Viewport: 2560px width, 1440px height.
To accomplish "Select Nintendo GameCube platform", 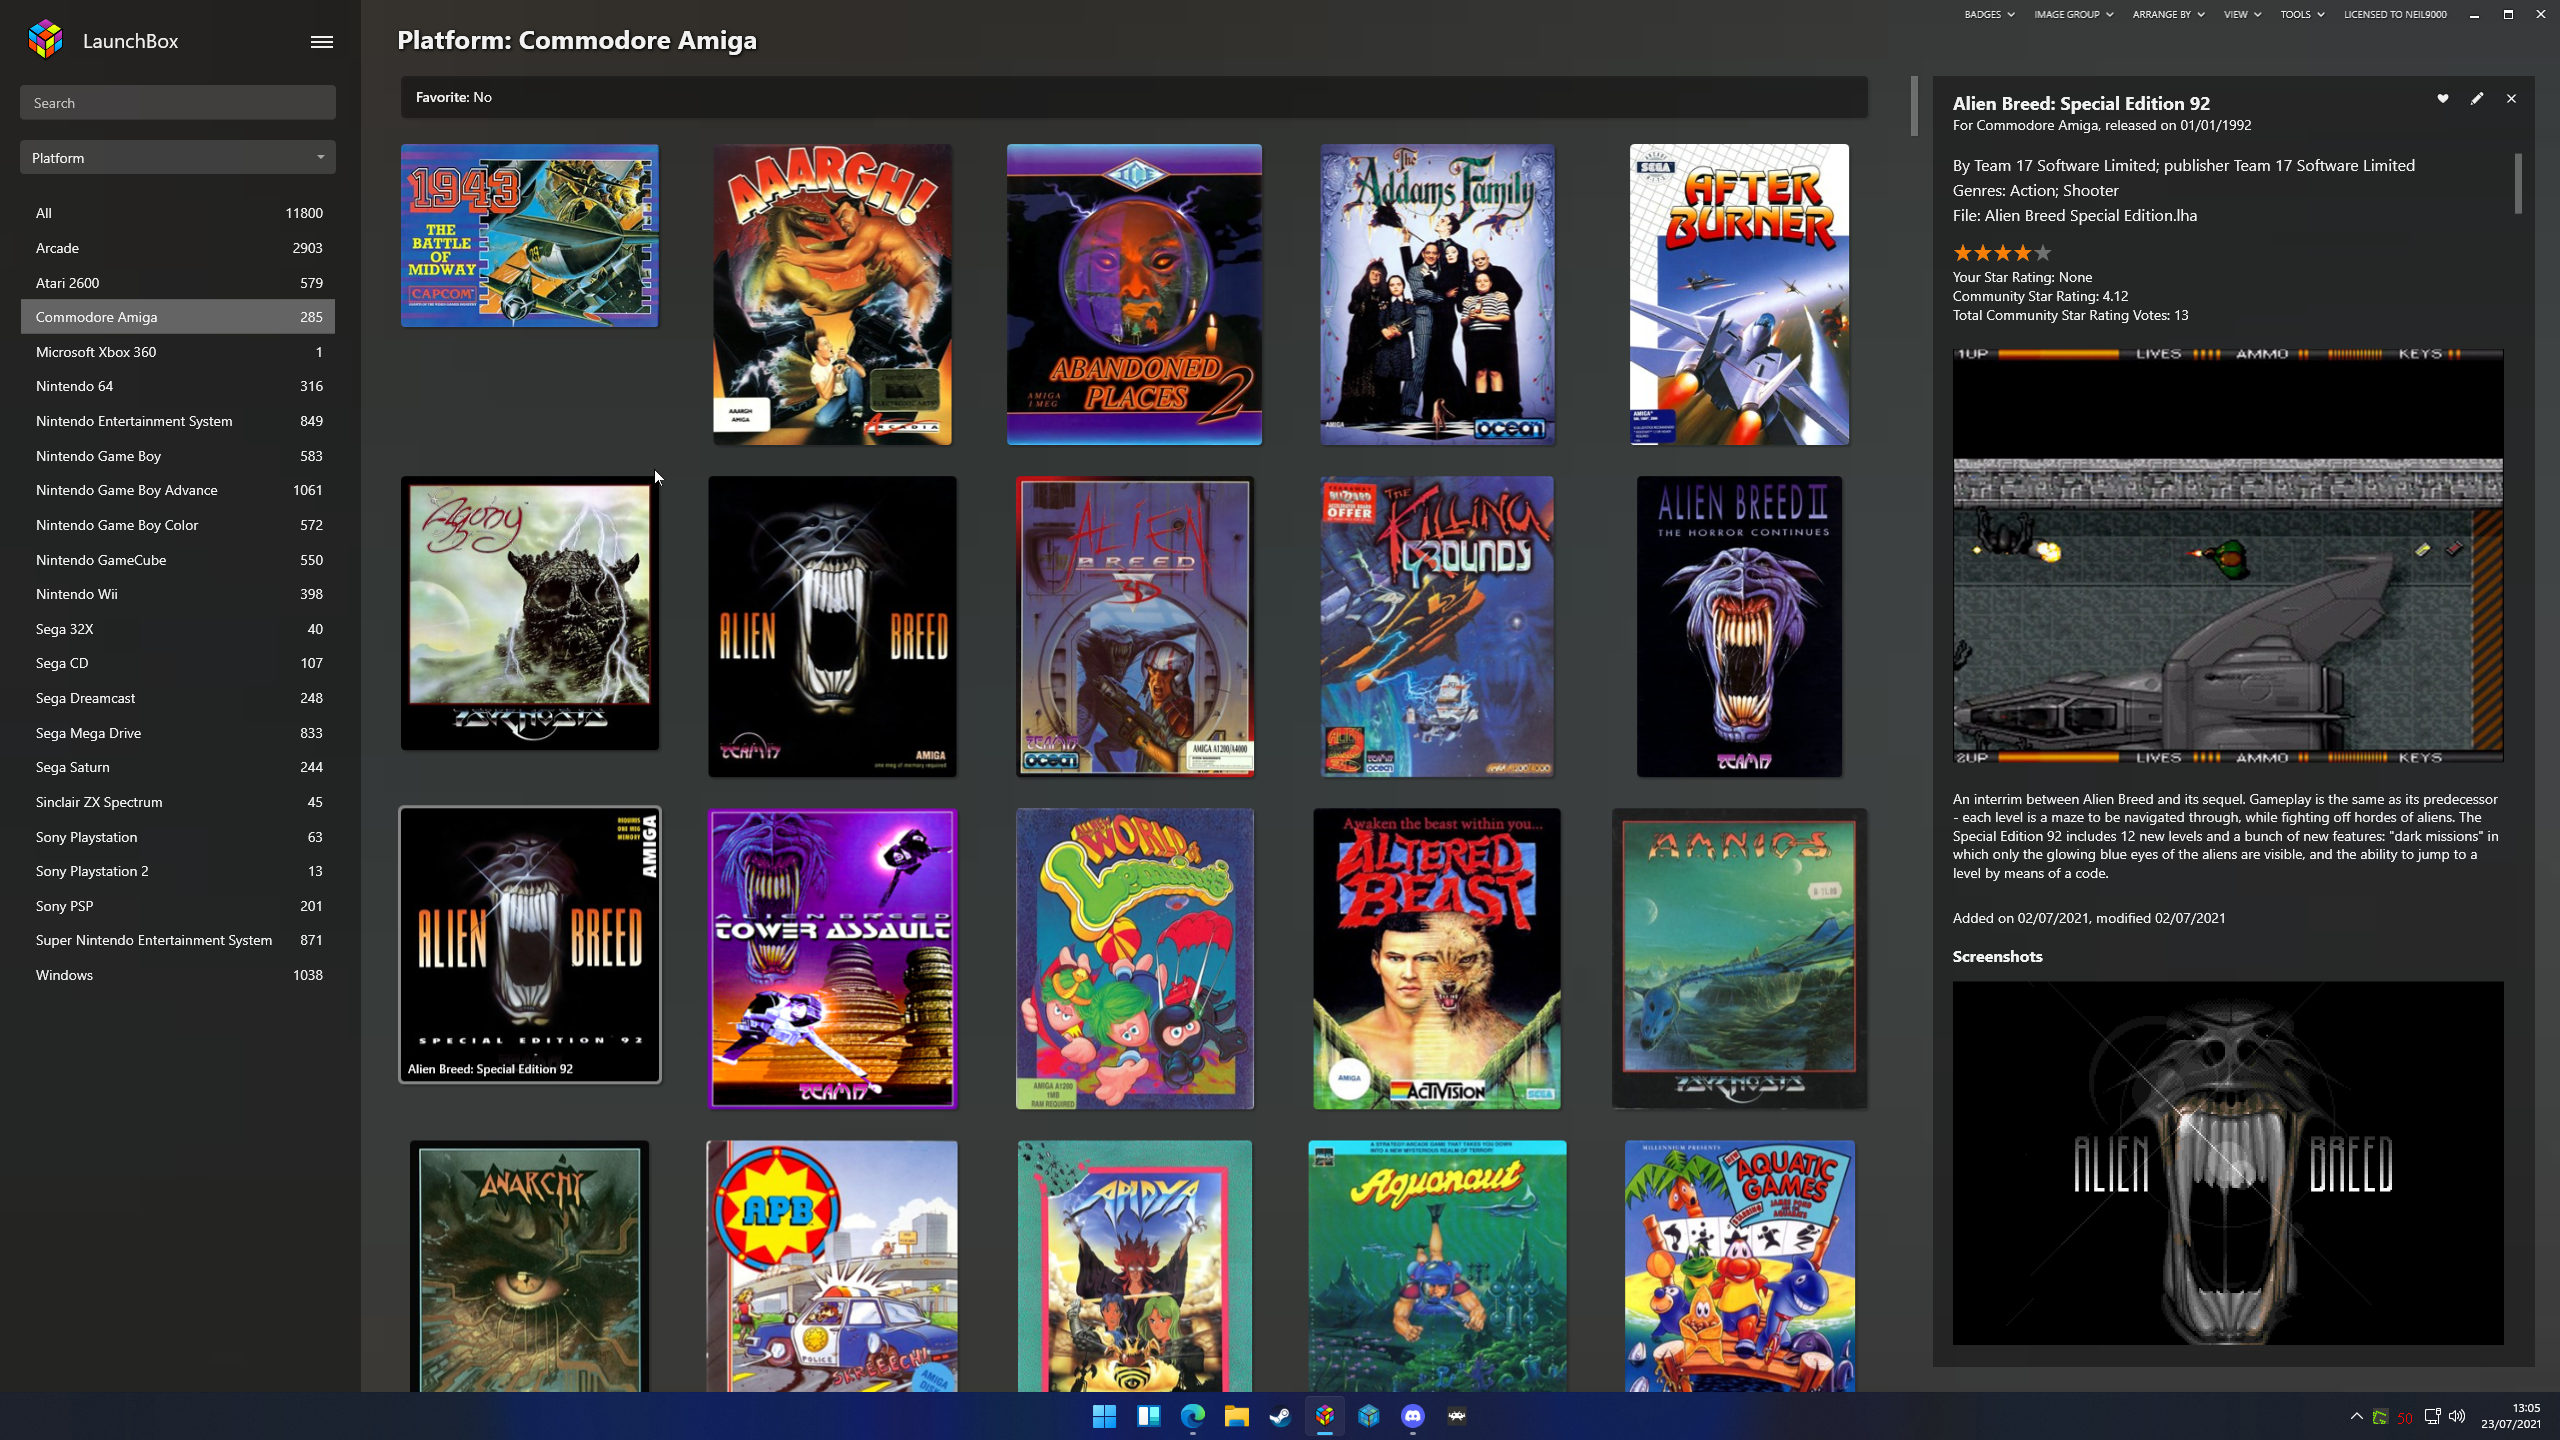I will pos(178,560).
